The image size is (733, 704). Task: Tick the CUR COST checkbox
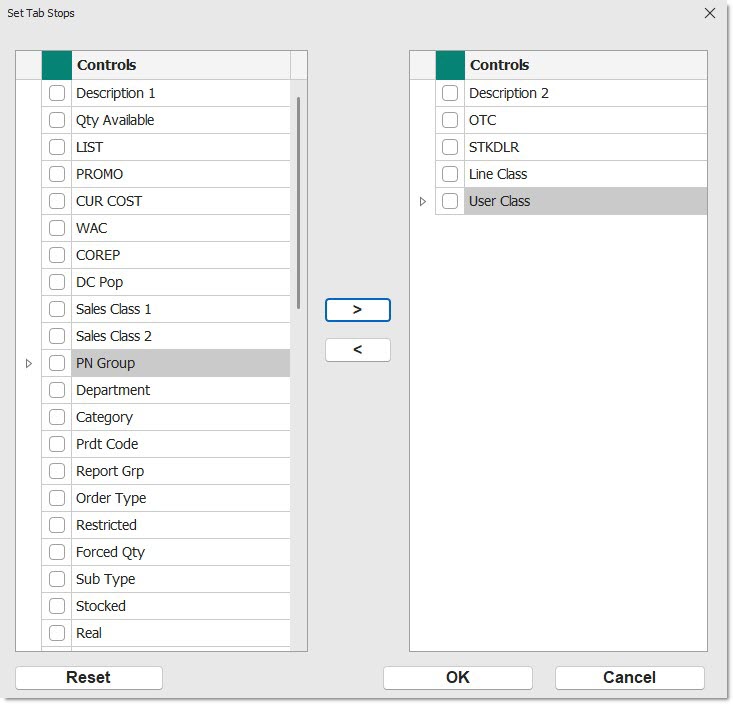(57, 201)
